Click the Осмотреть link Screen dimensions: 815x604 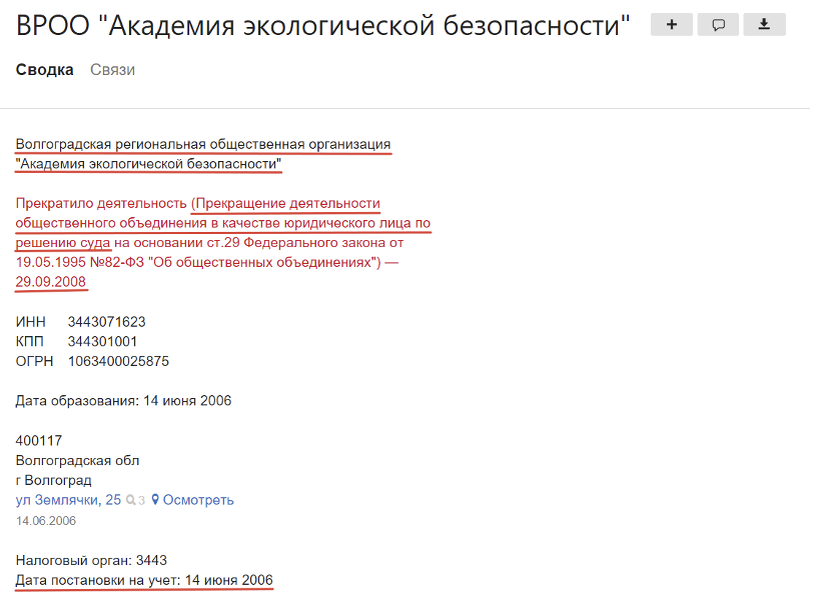pyautogui.click(x=199, y=500)
